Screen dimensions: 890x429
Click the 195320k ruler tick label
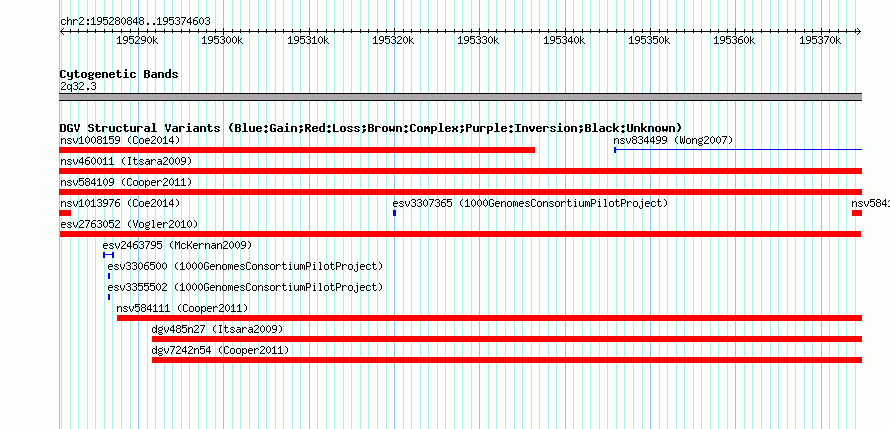pyautogui.click(x=393, y=40)
